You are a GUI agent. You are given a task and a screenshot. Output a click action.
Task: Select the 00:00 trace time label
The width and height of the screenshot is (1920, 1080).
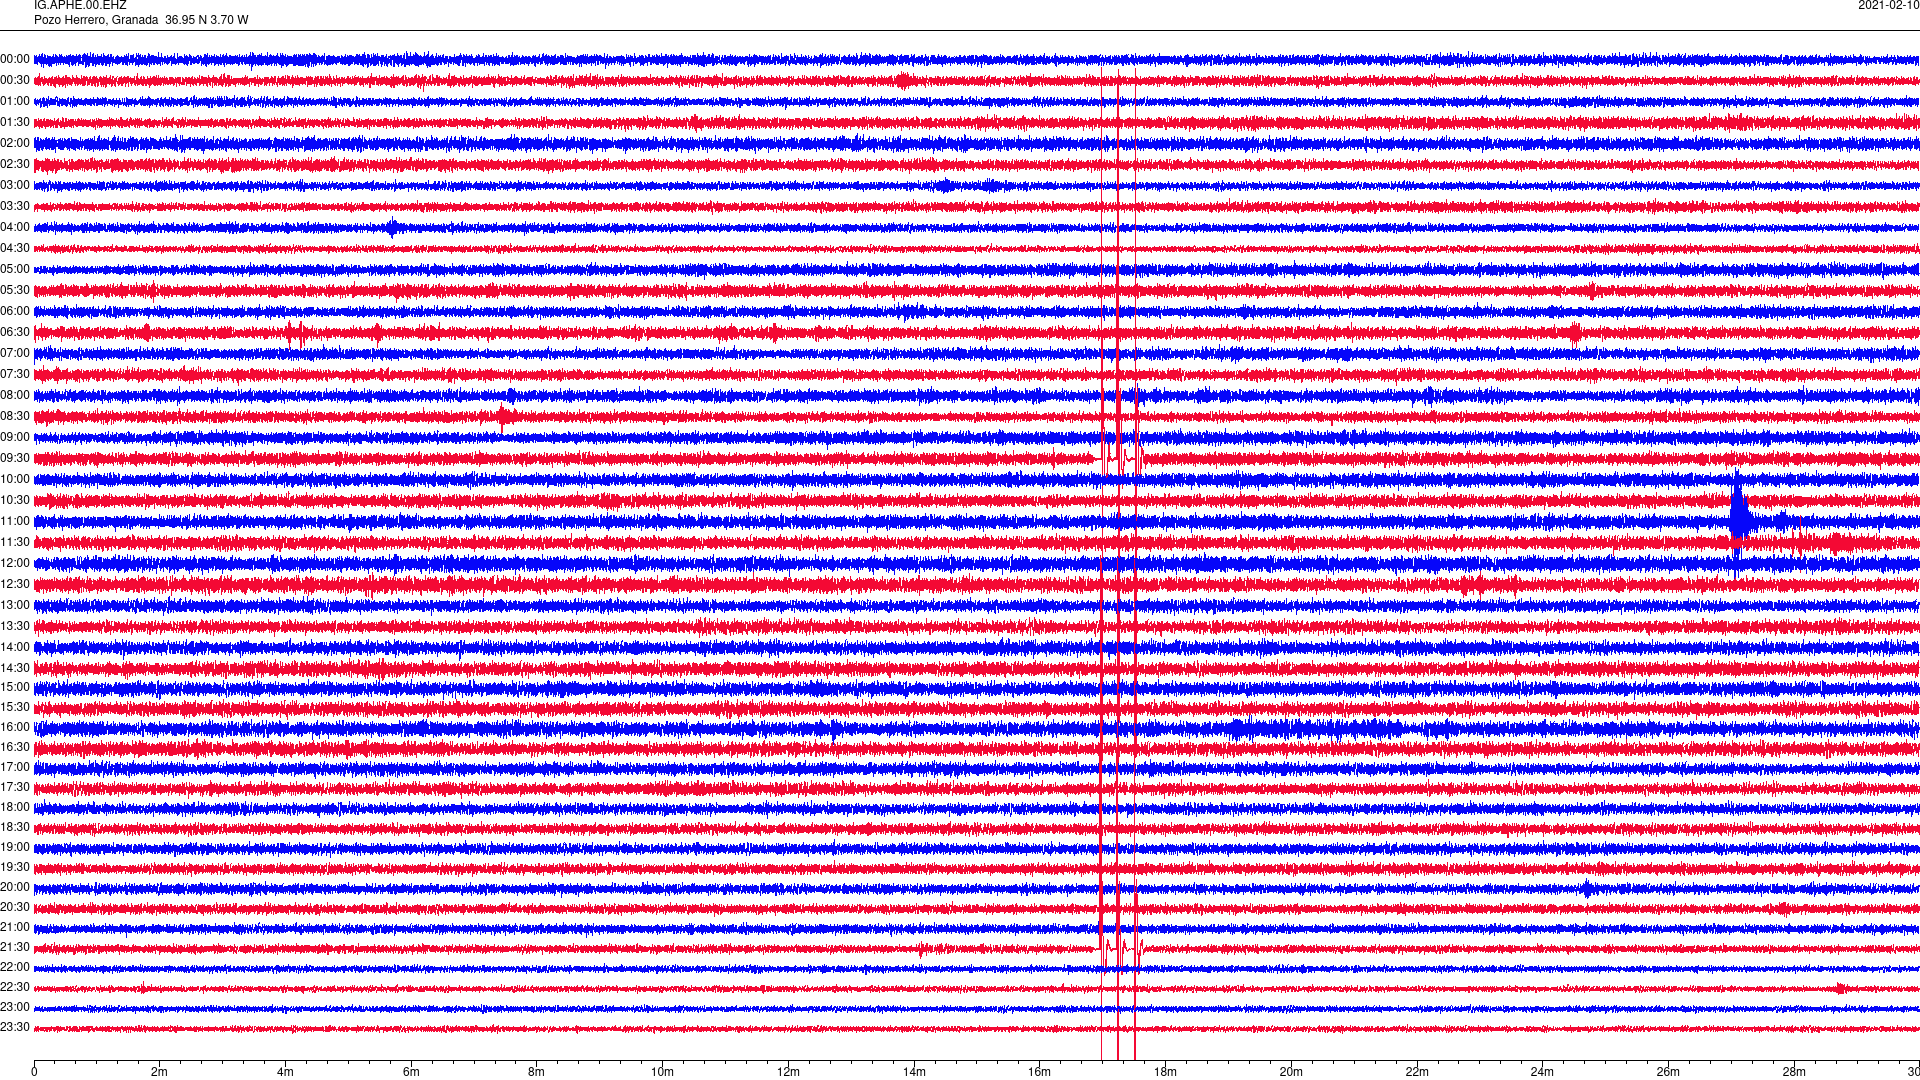(15, 60)
